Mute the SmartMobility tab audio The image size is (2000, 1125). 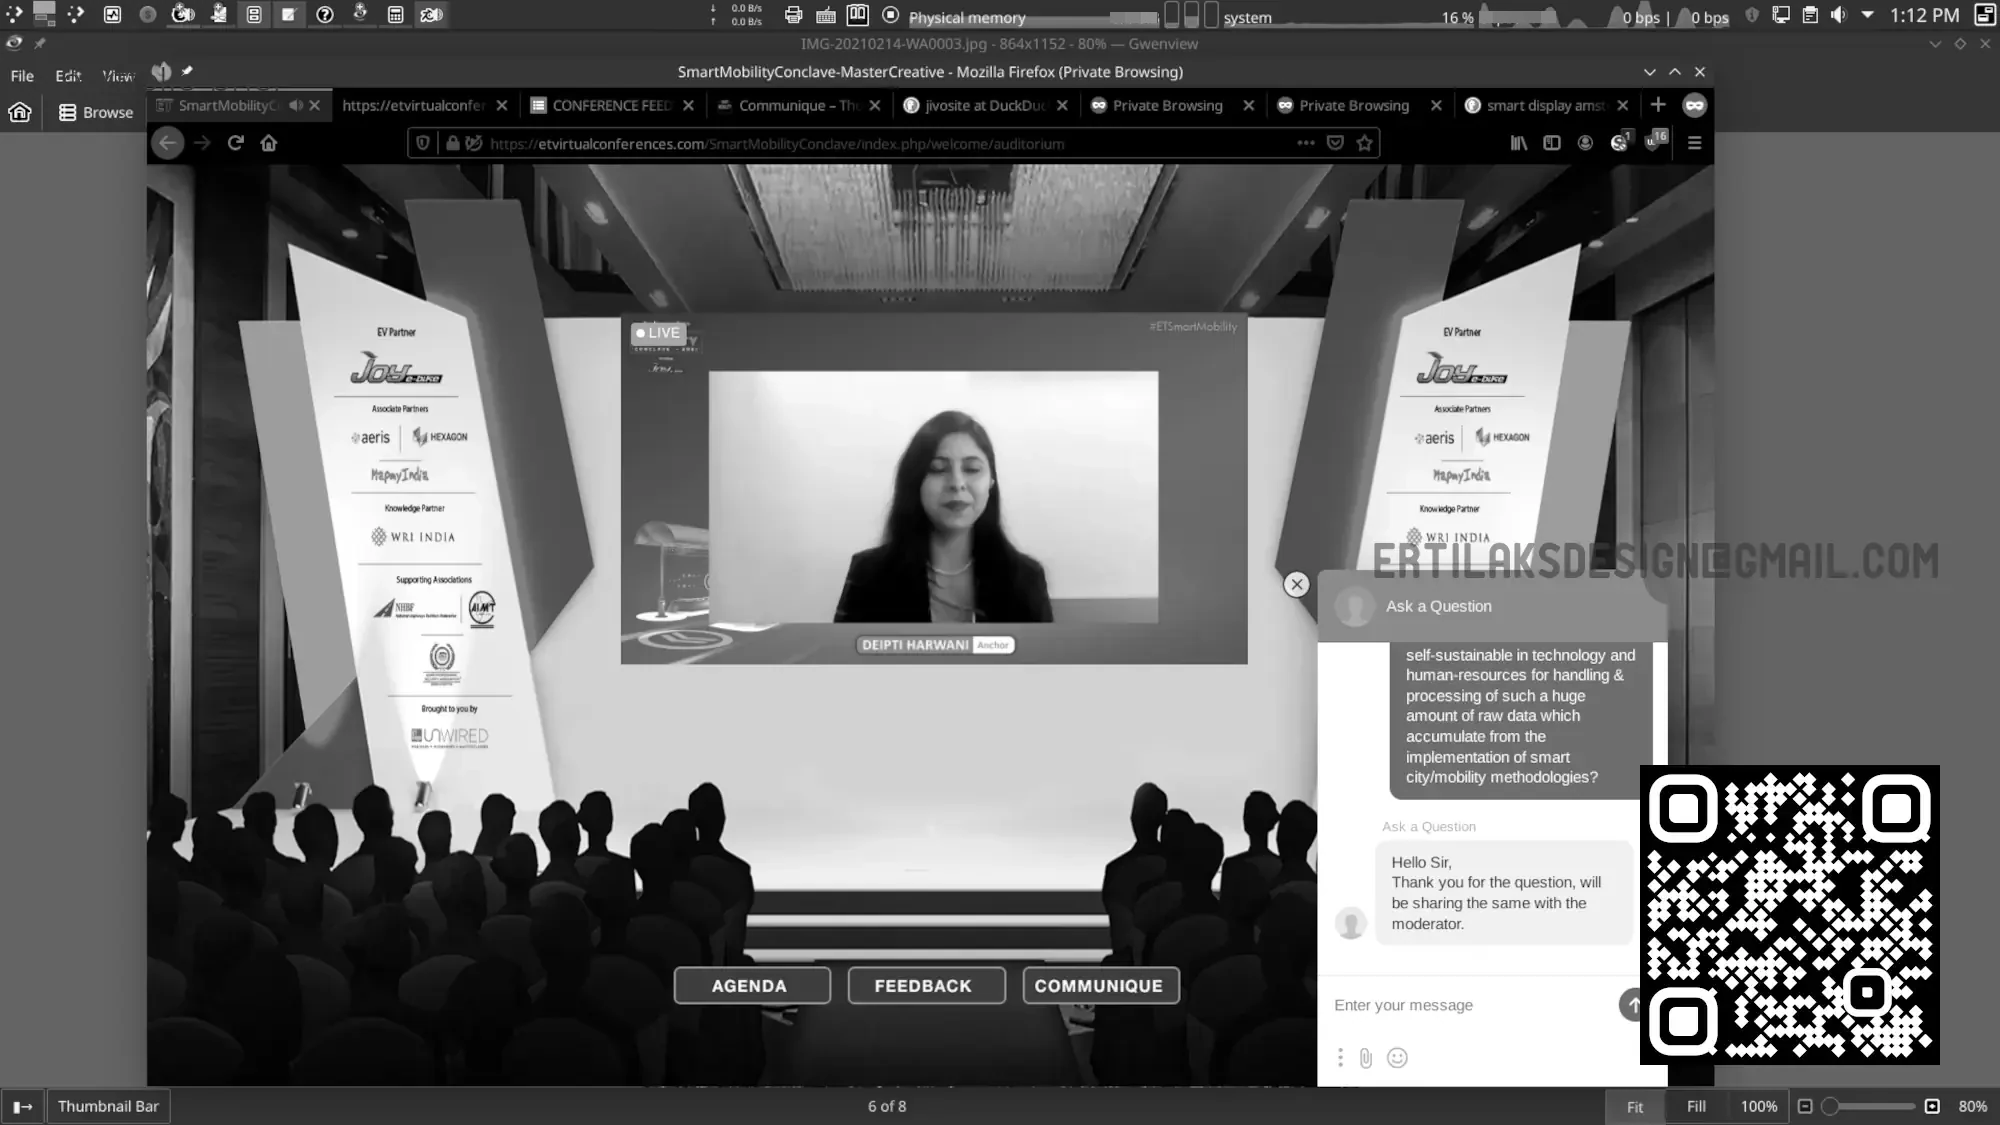pyautogui.click(x=296, y=105)
